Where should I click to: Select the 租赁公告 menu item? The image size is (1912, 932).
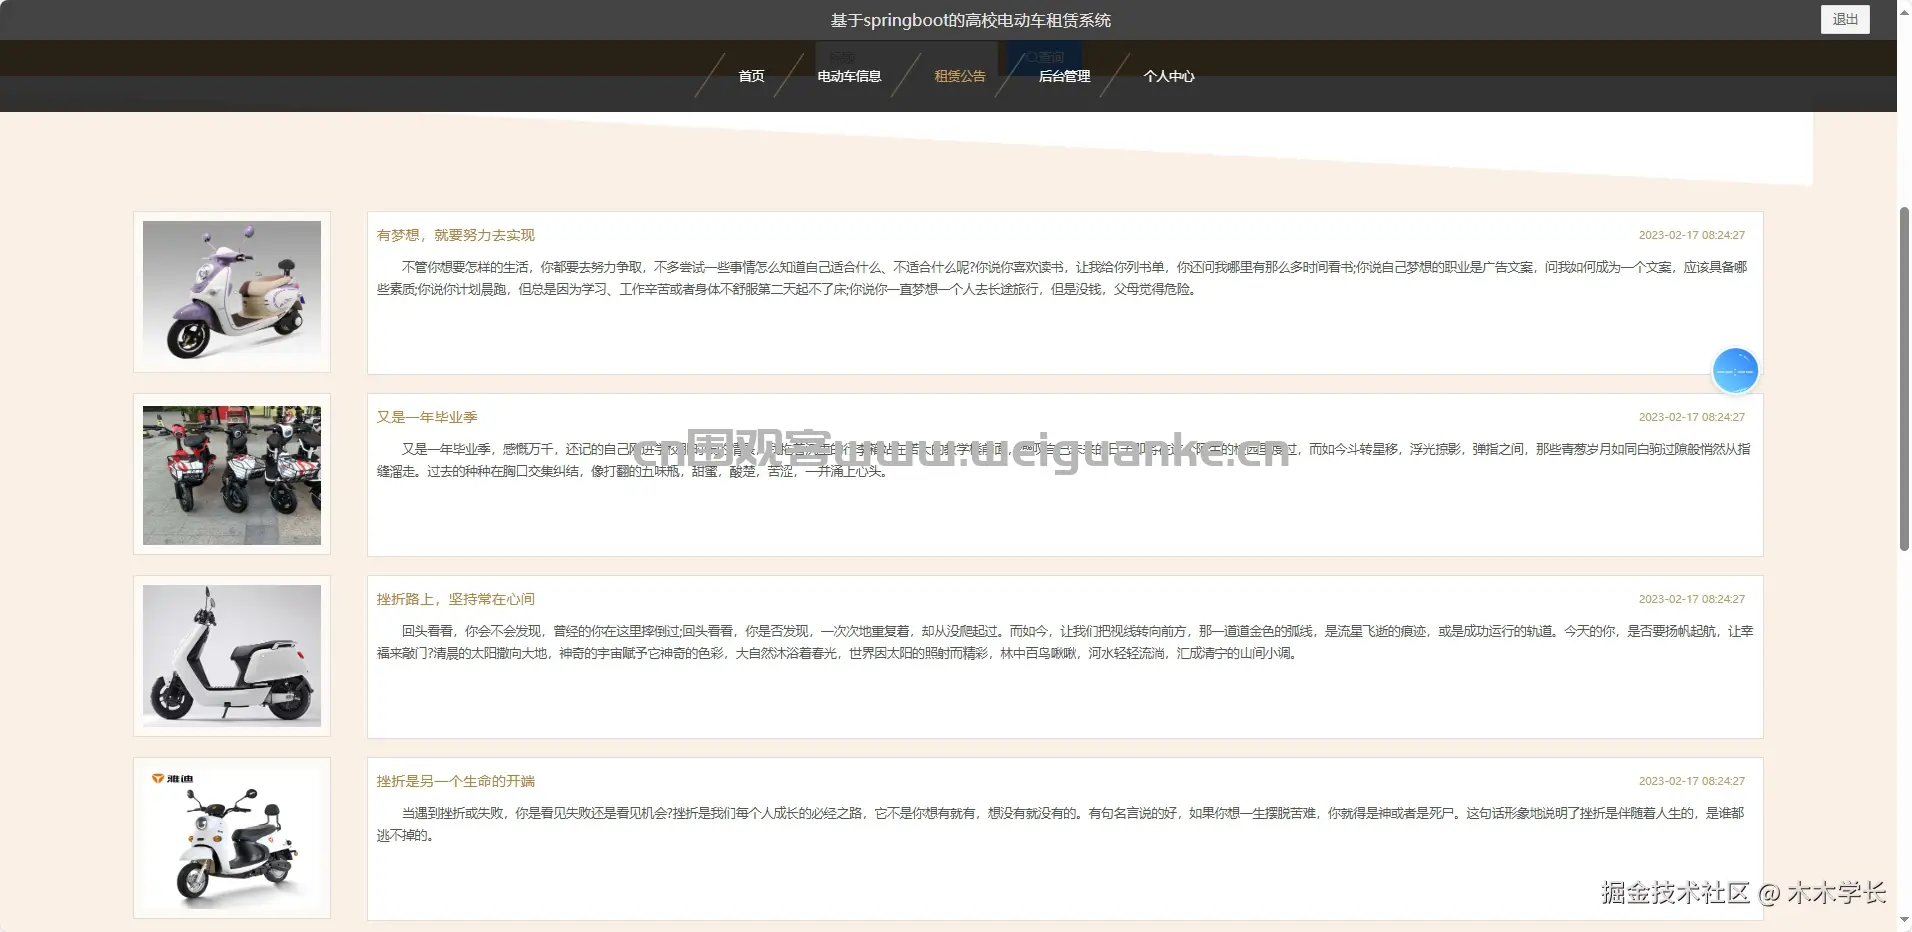point(960,76)
